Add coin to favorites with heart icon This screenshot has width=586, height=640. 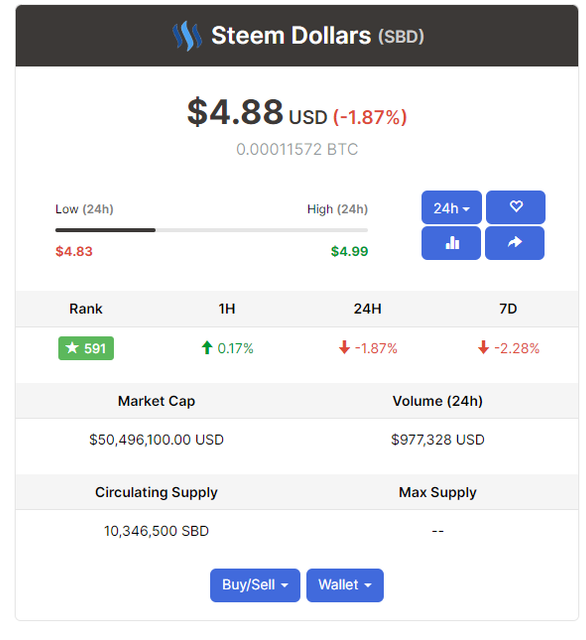tap(515, 207)
